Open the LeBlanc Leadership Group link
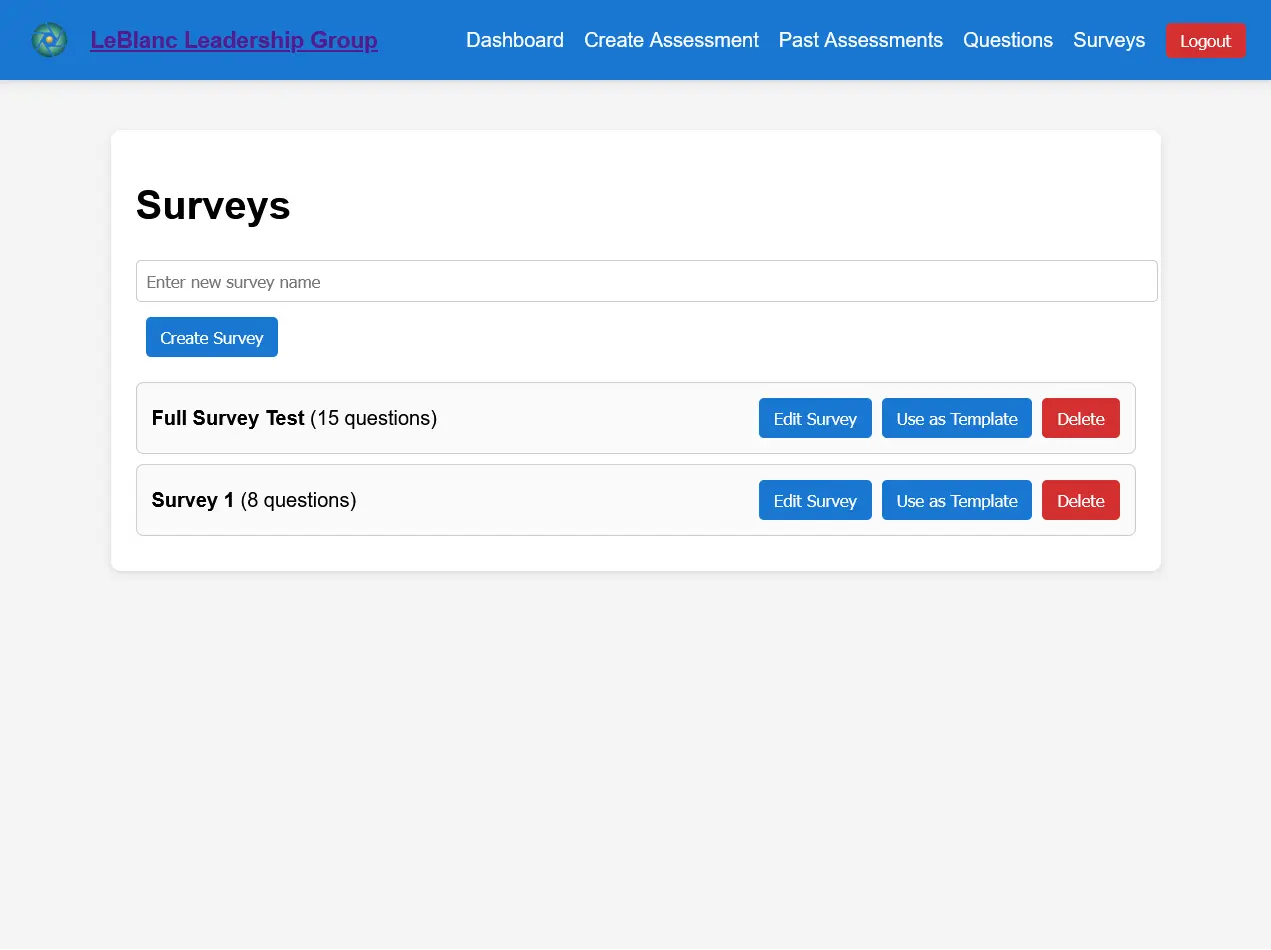This screenshot has width=1271, height=950. coord(234,40)
